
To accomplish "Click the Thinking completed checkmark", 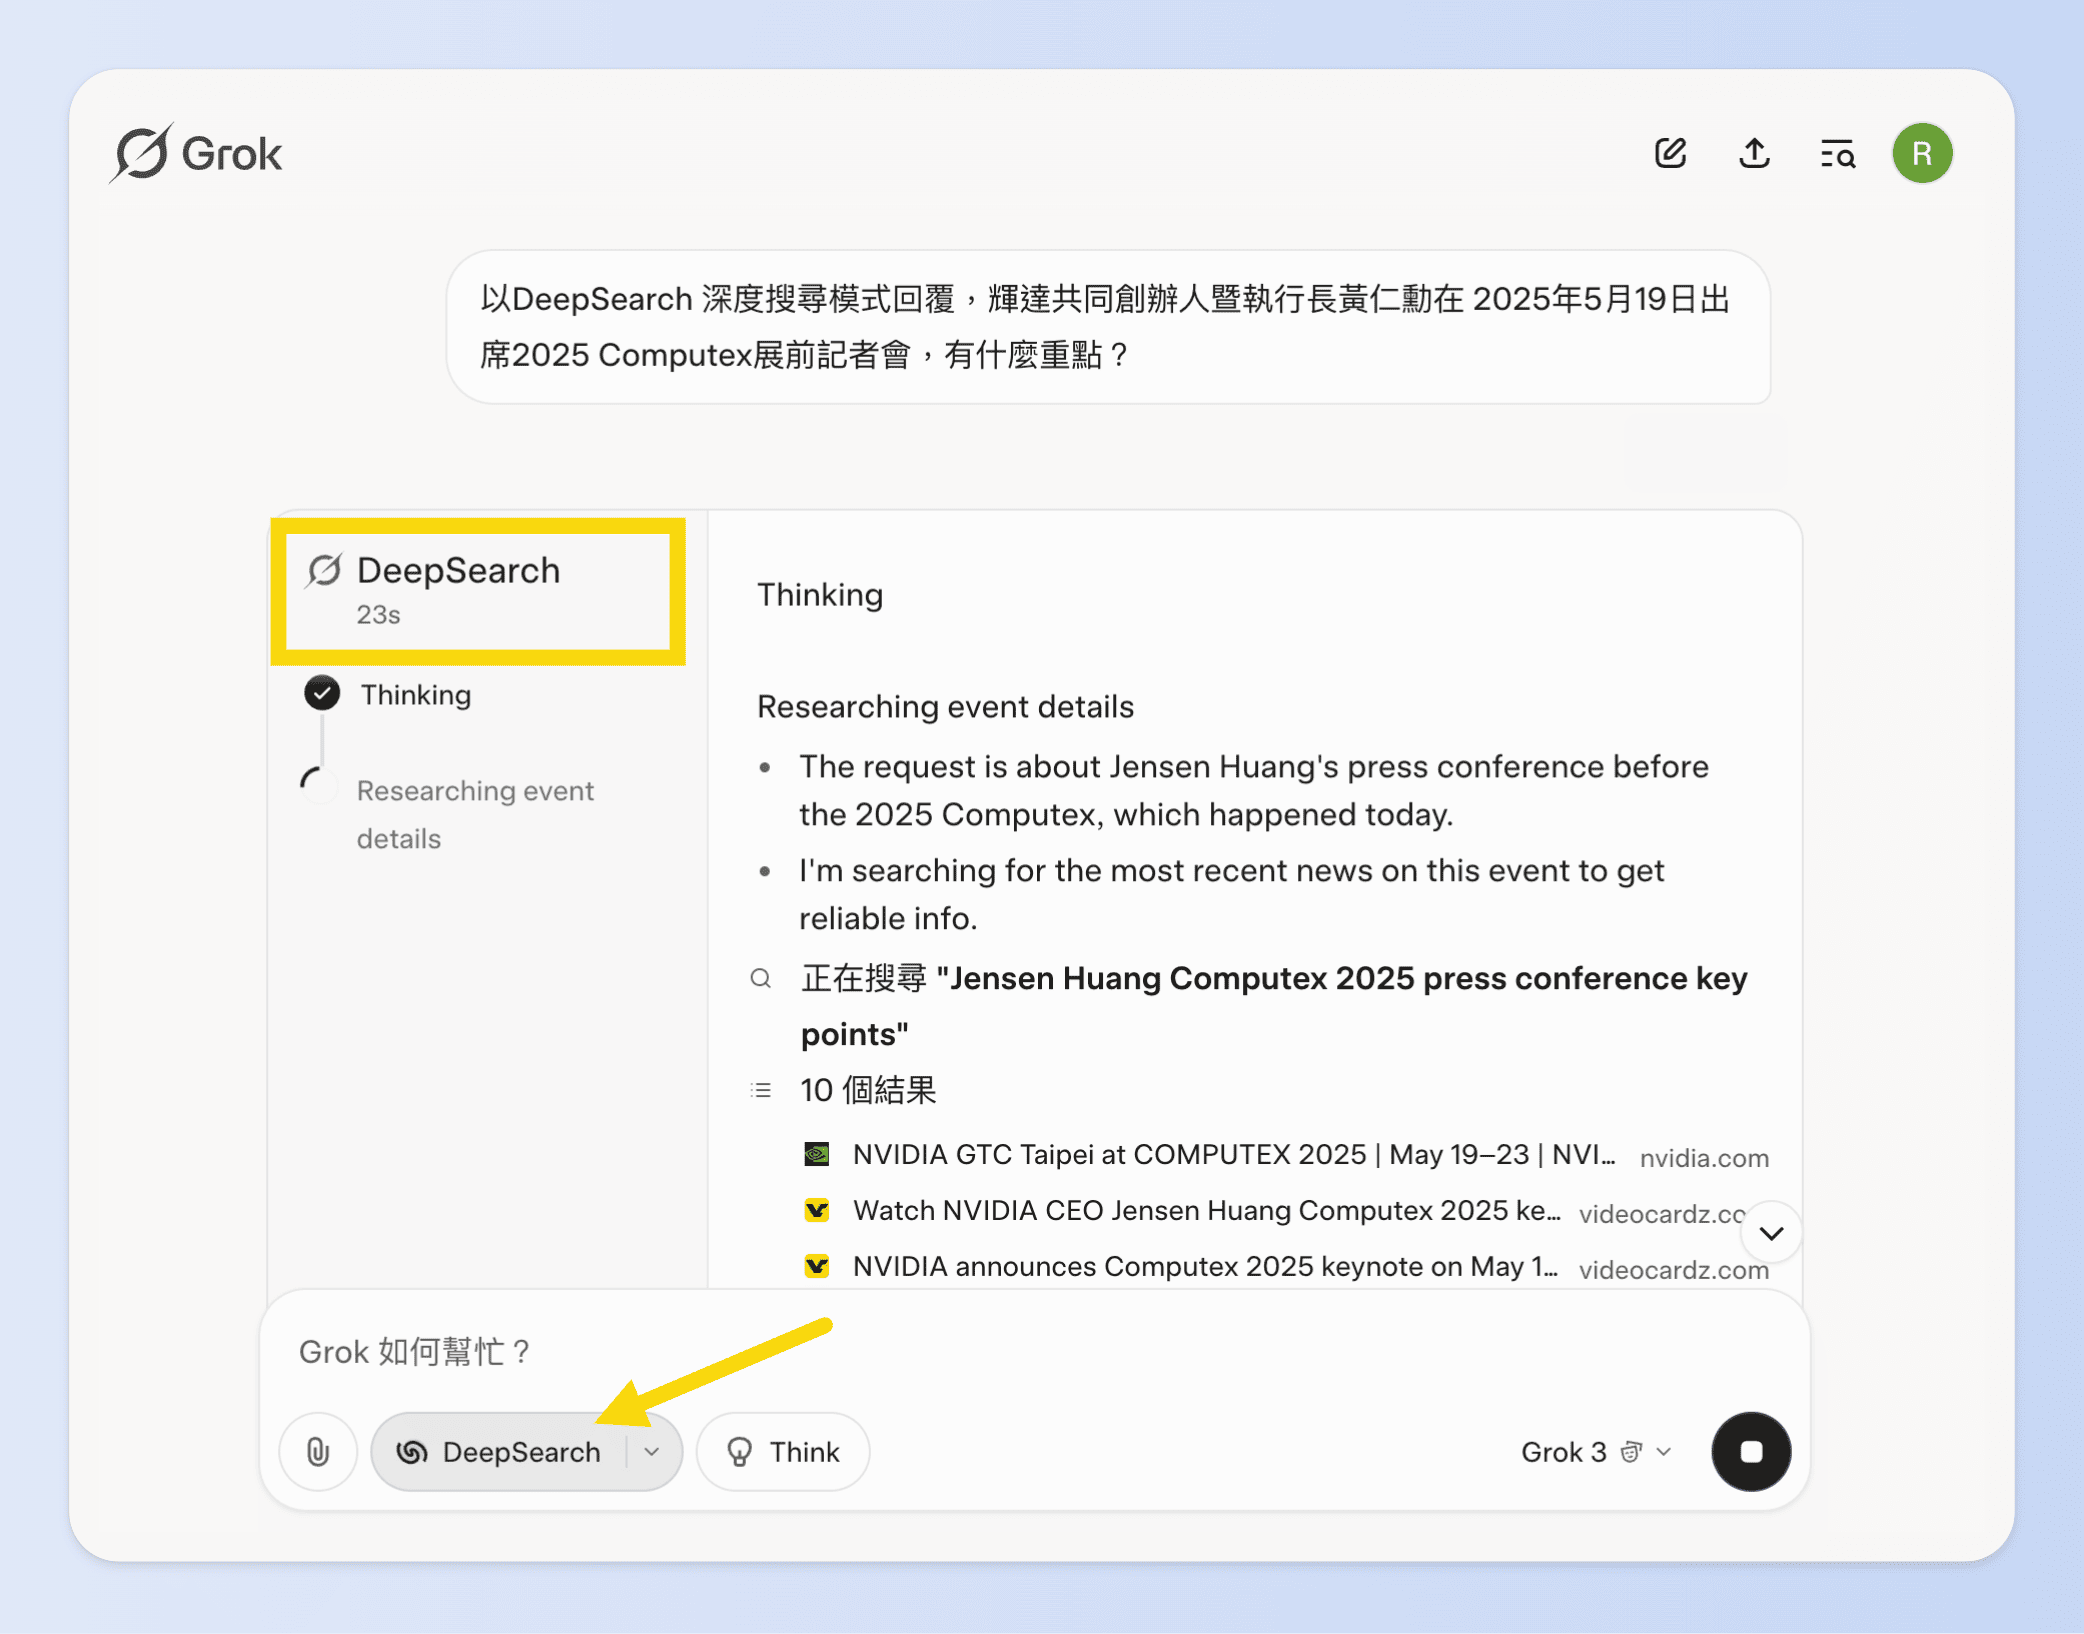I will (x=321, y=693).
